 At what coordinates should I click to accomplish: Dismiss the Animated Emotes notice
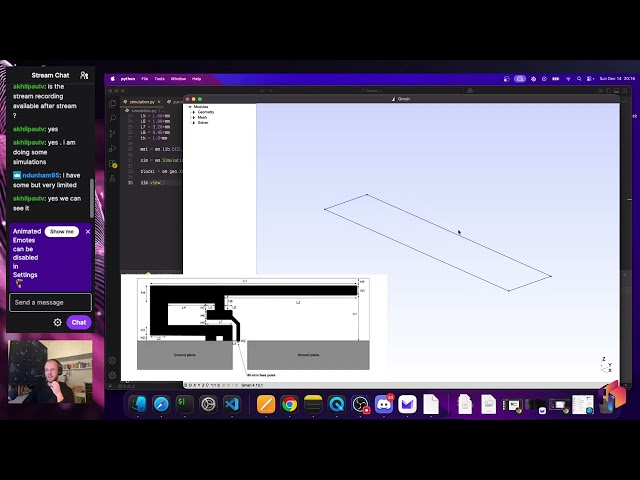click(x=88, y=231)
